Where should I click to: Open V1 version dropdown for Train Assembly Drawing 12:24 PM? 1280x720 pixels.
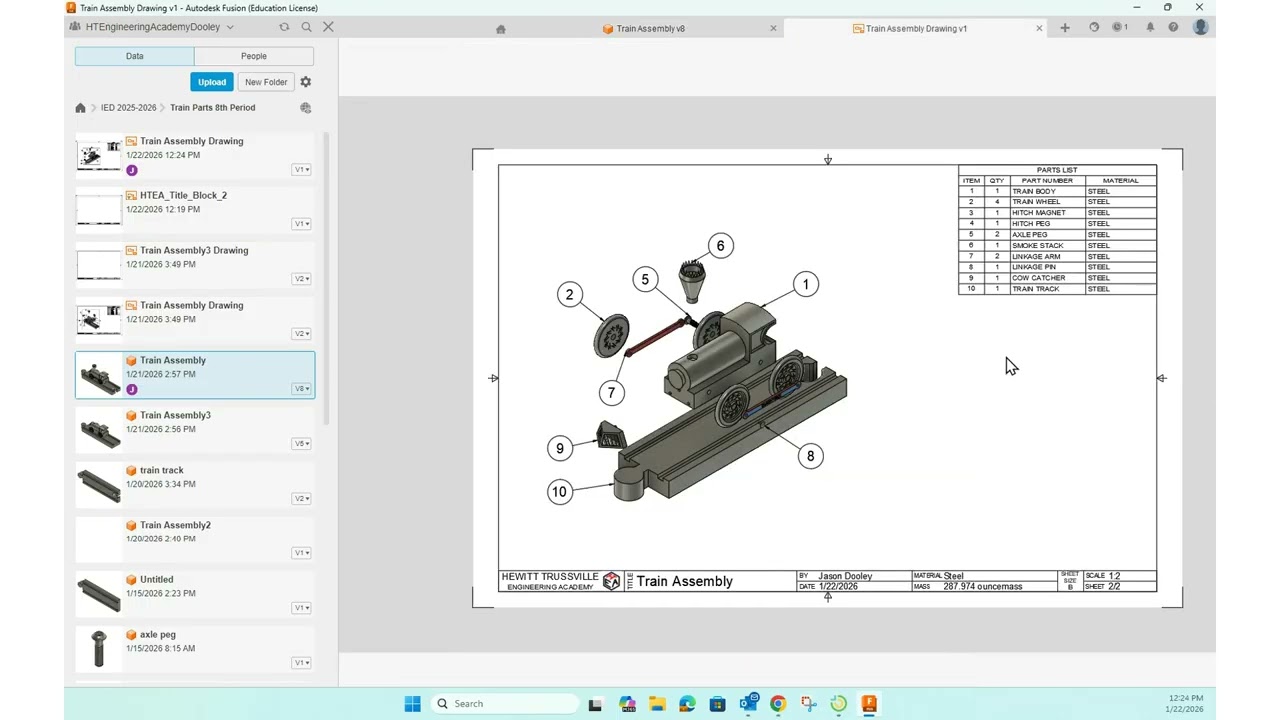(x=302, y=169)
